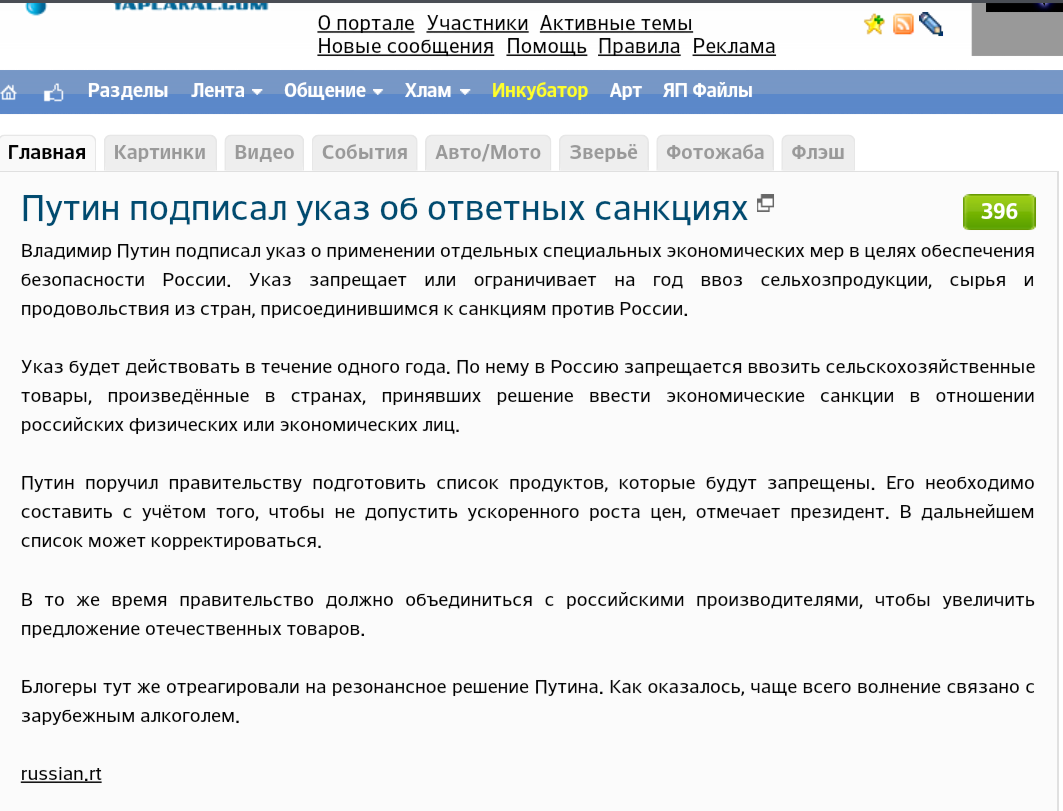Expand the Лента dropdown menu

(226, 91)
